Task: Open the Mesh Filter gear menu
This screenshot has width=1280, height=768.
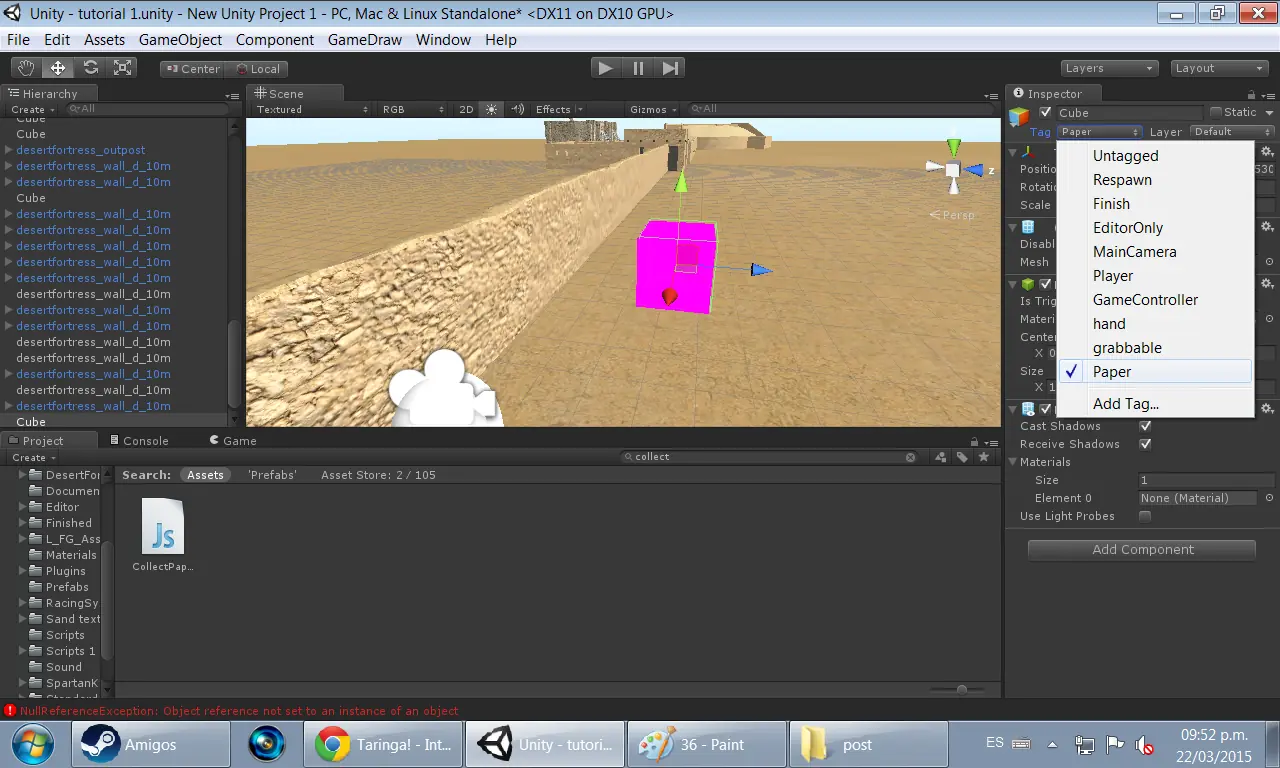Action: pos(1267,228)
